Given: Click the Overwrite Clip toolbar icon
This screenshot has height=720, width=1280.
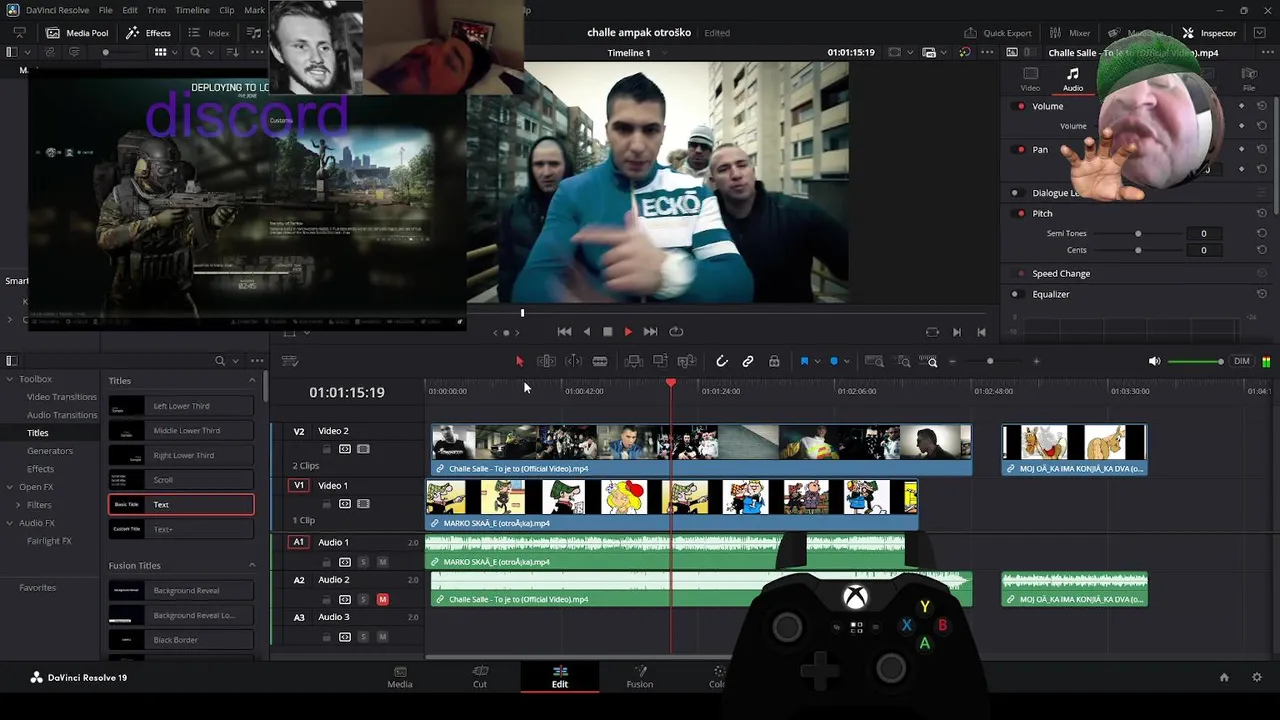Looking at the screenshot, I should click(x=660, y=361).
